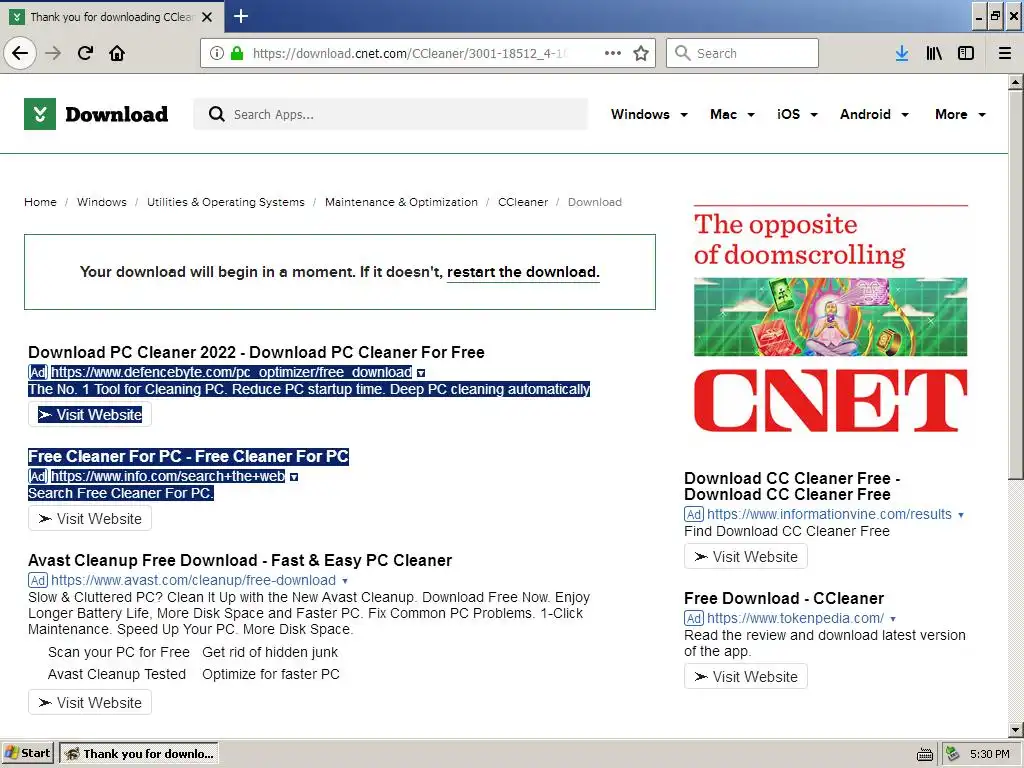
Task: Reload the current page
Action: (x=85, y=53)
